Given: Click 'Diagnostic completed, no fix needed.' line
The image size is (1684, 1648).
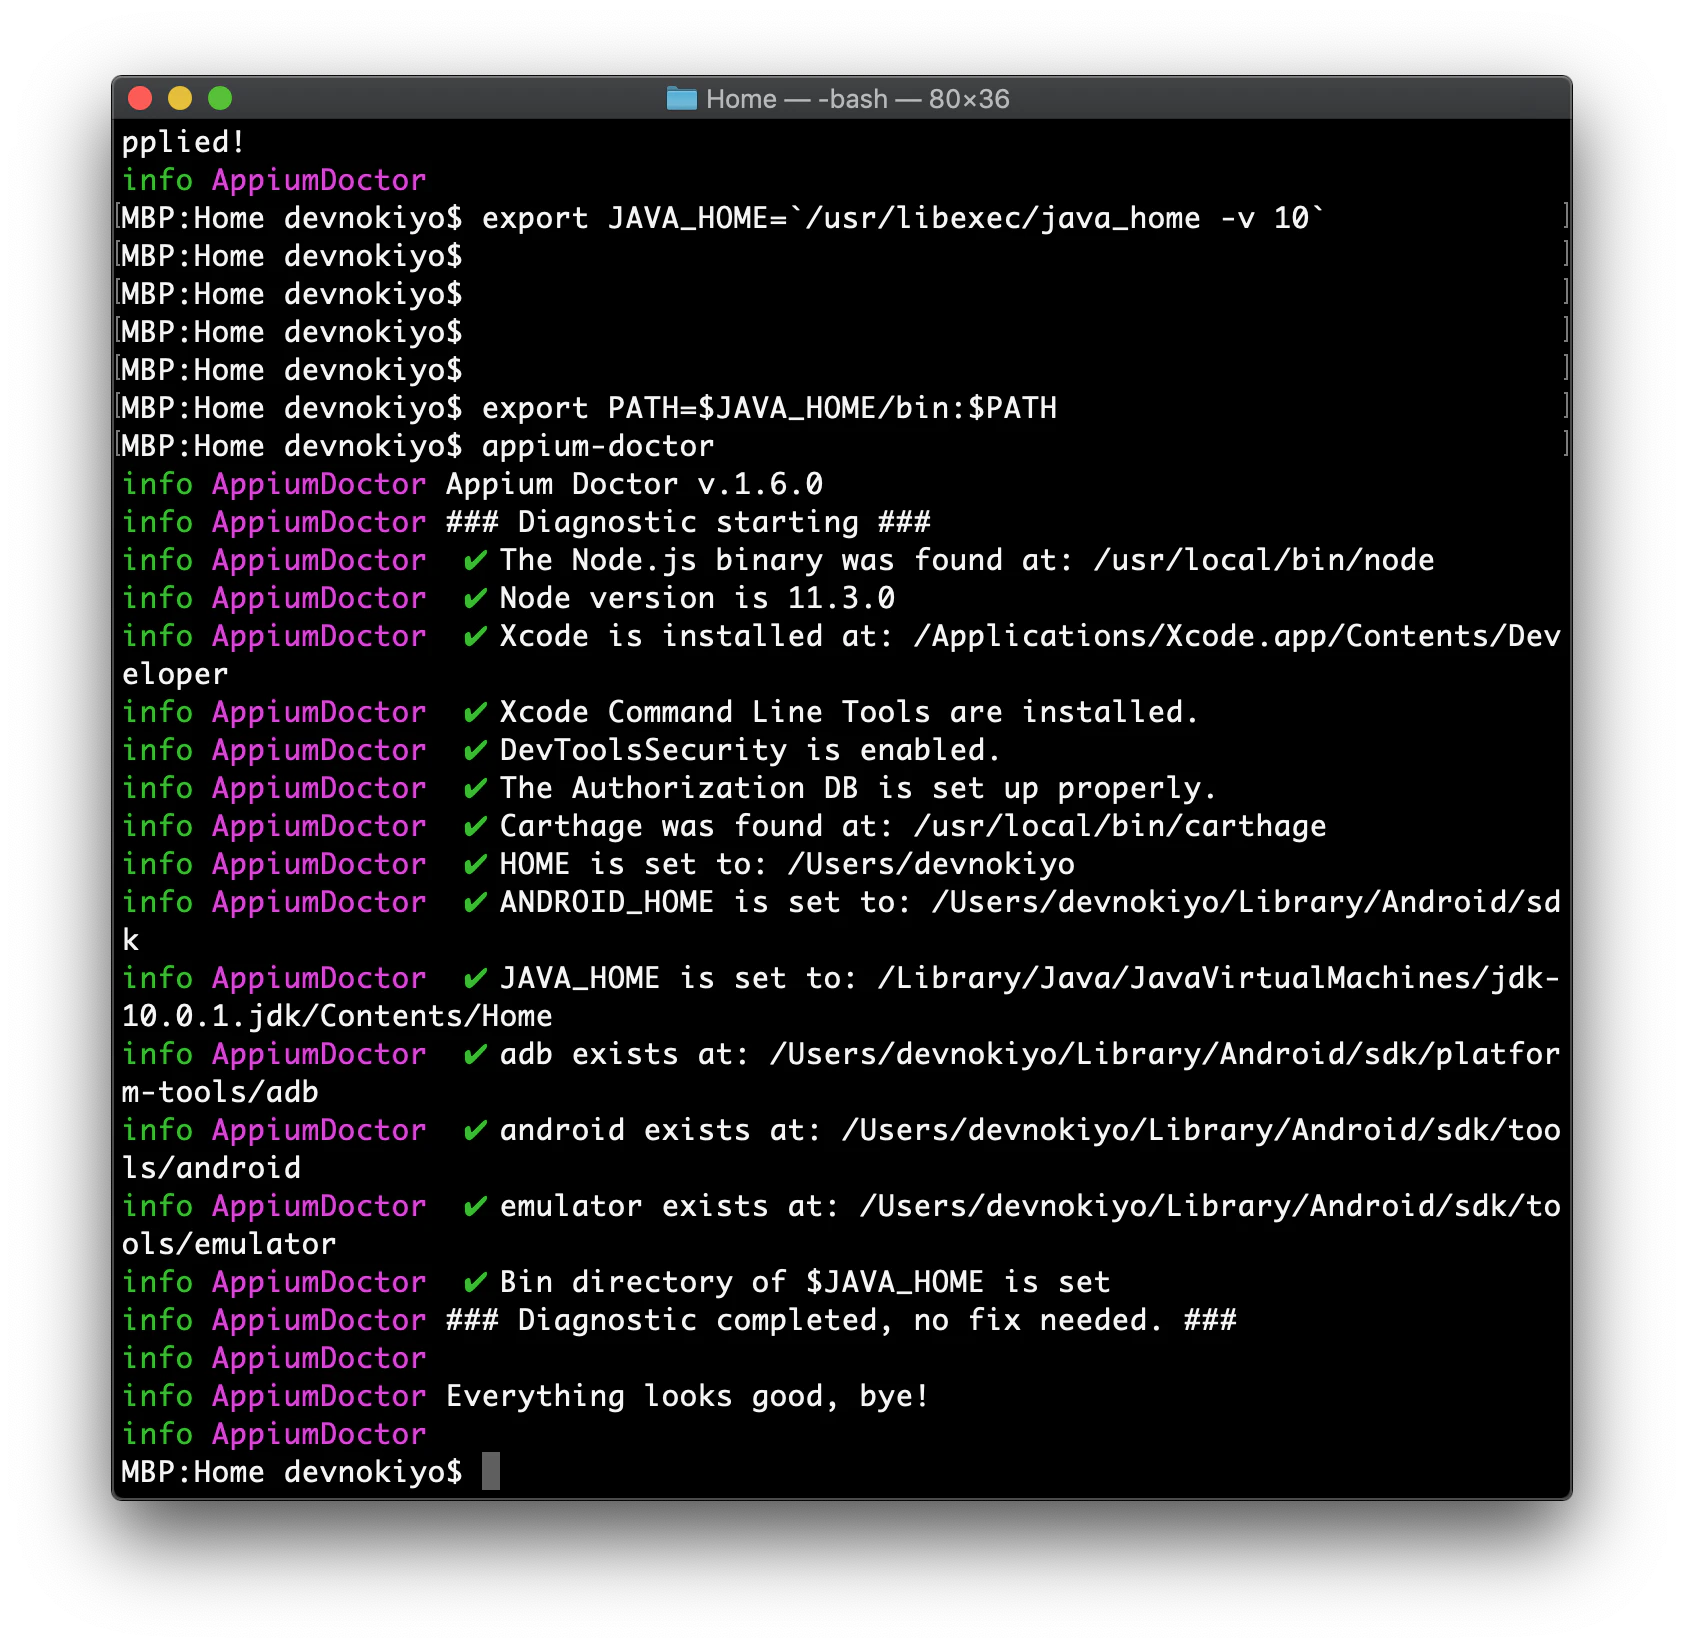Looking at the screenshot, I should [841, 1320].
